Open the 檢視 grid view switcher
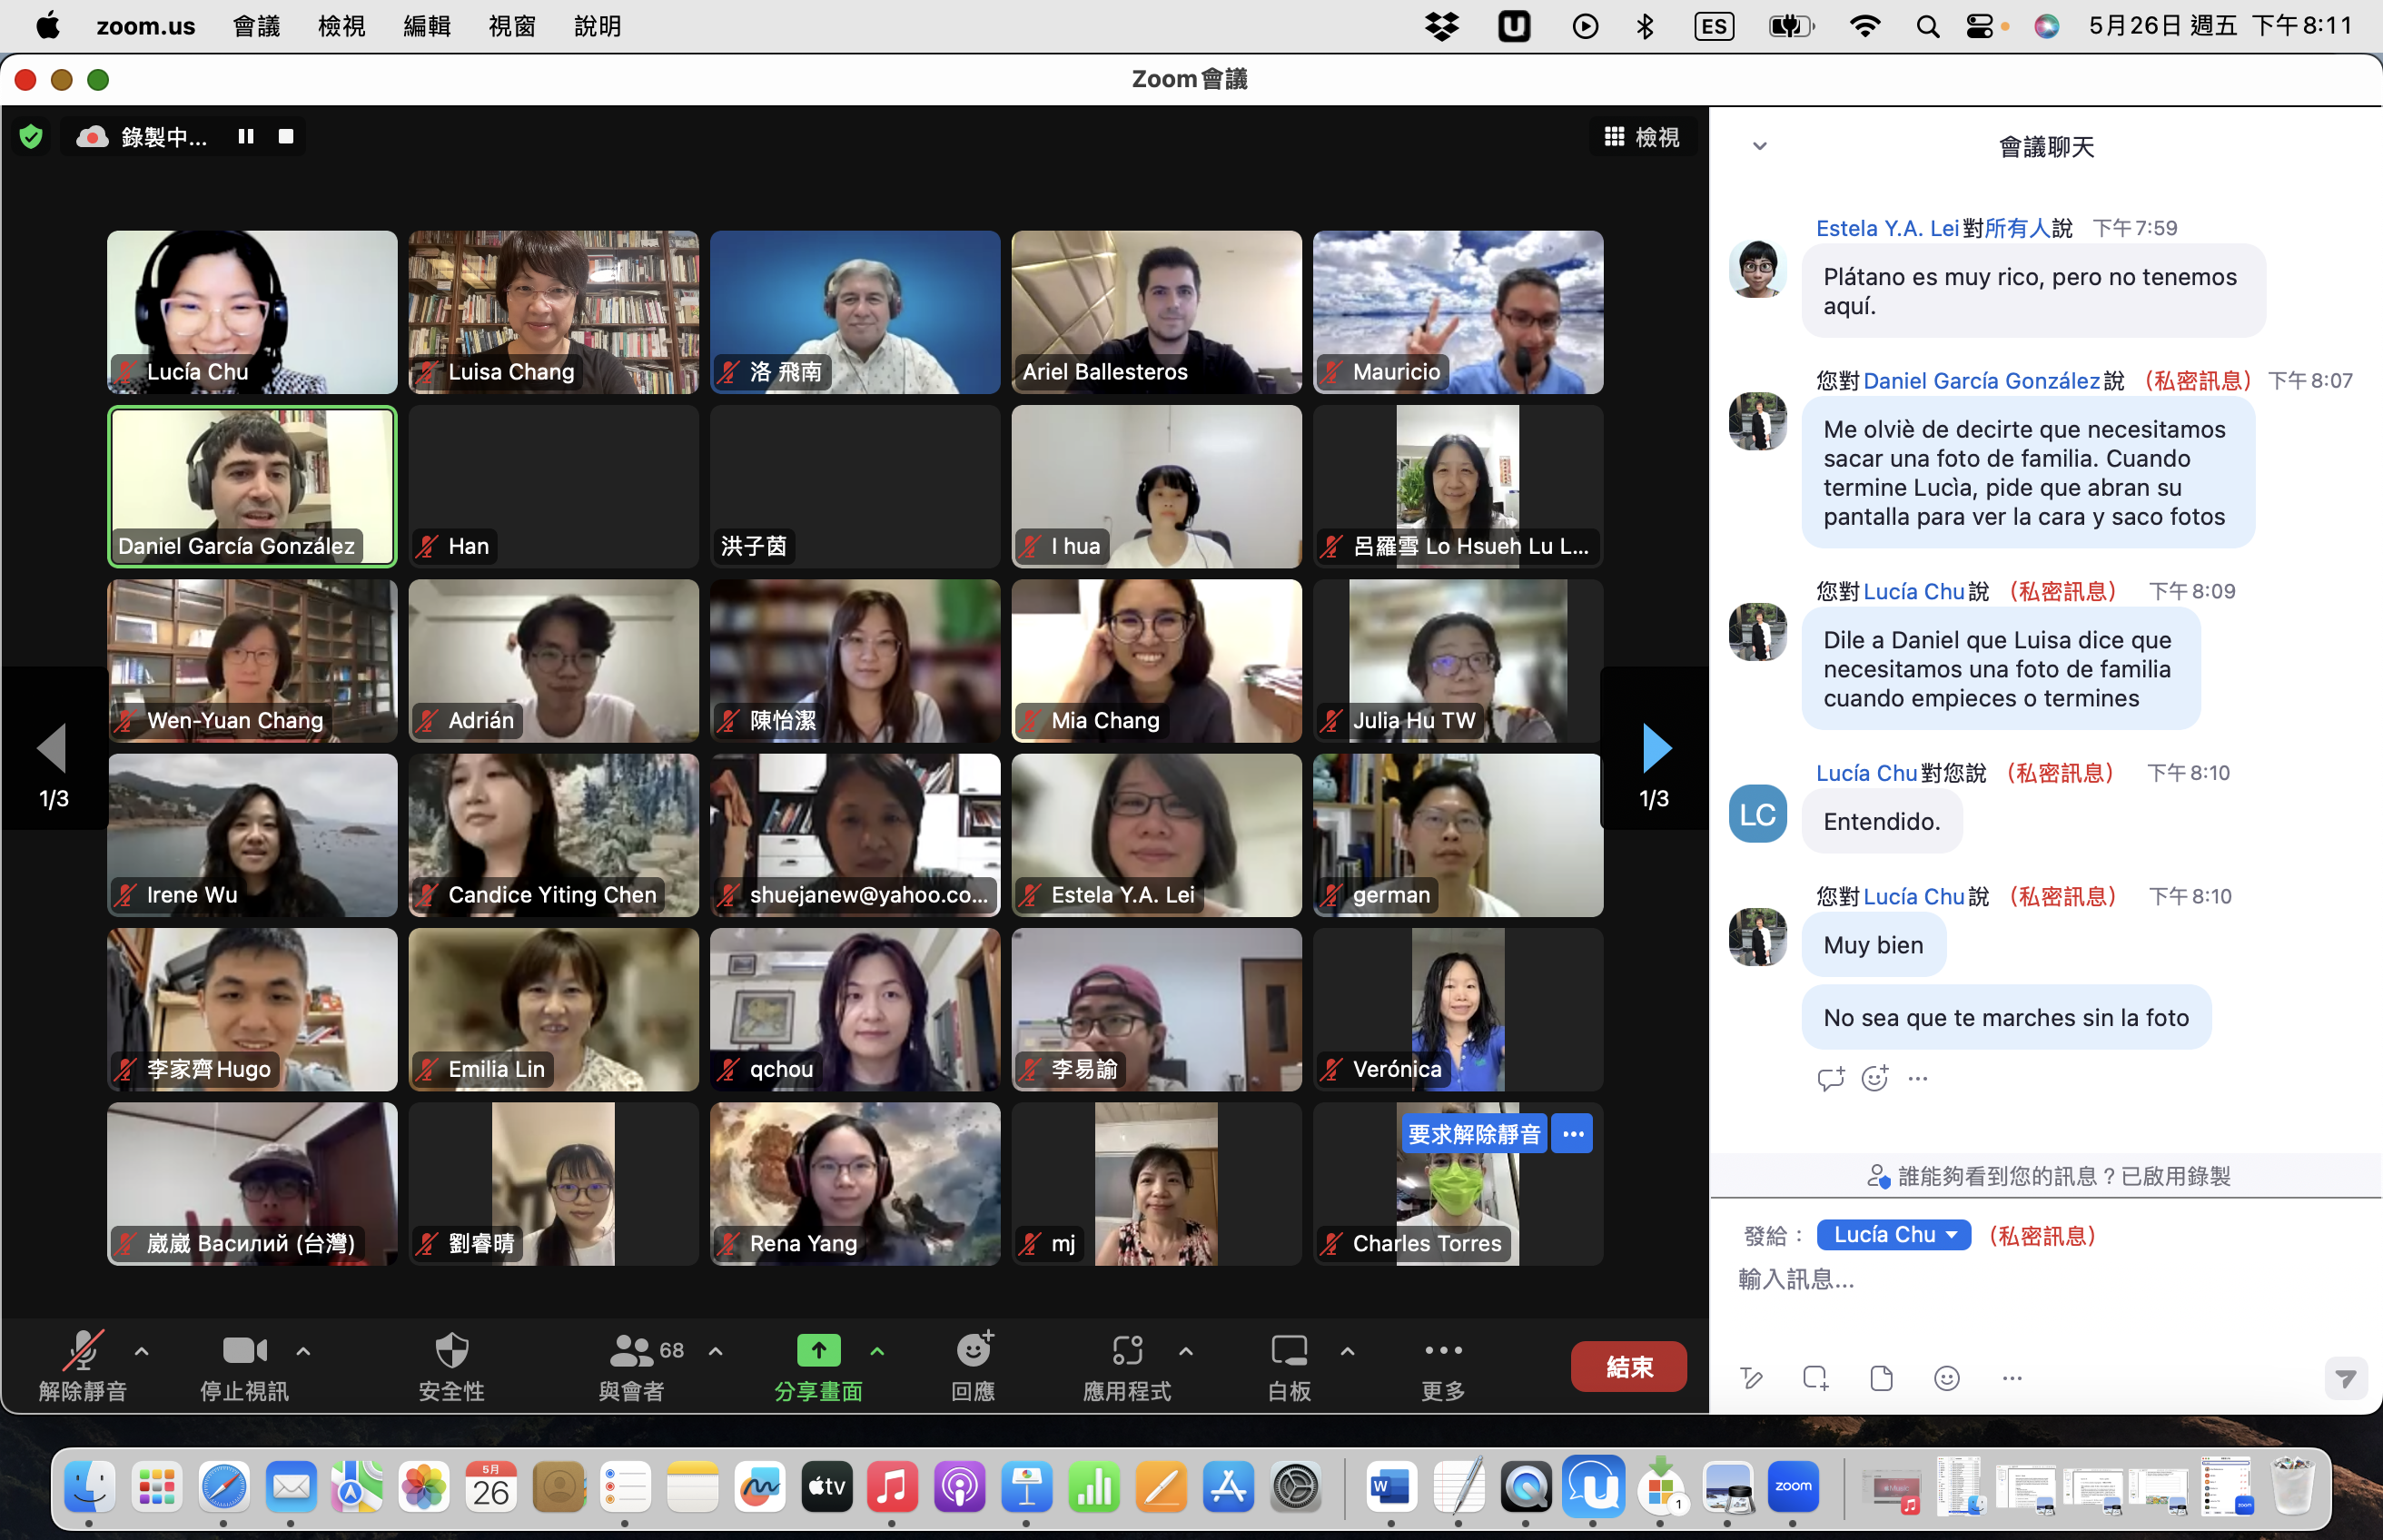Image resolution: width=2383 pixels, height=1540 pixels. (x=1642, y=137)
